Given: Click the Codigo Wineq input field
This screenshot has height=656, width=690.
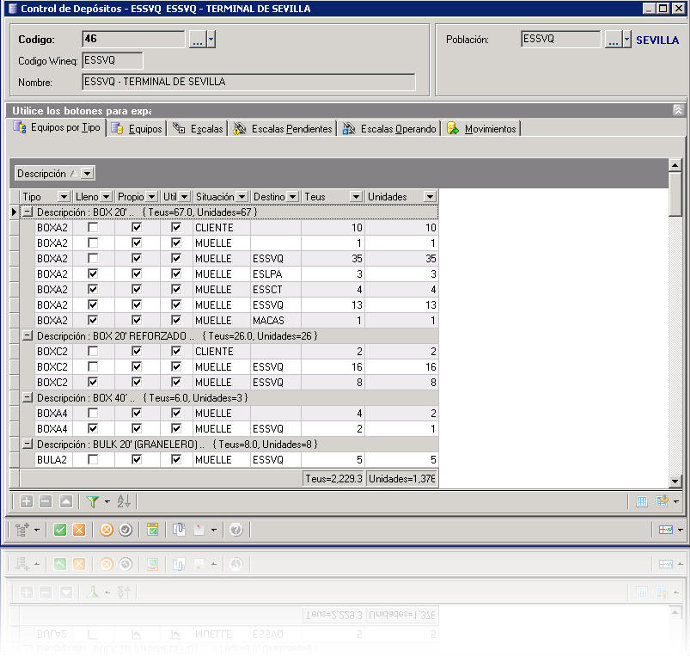Looking at the screenshot, I should [112, 60].
